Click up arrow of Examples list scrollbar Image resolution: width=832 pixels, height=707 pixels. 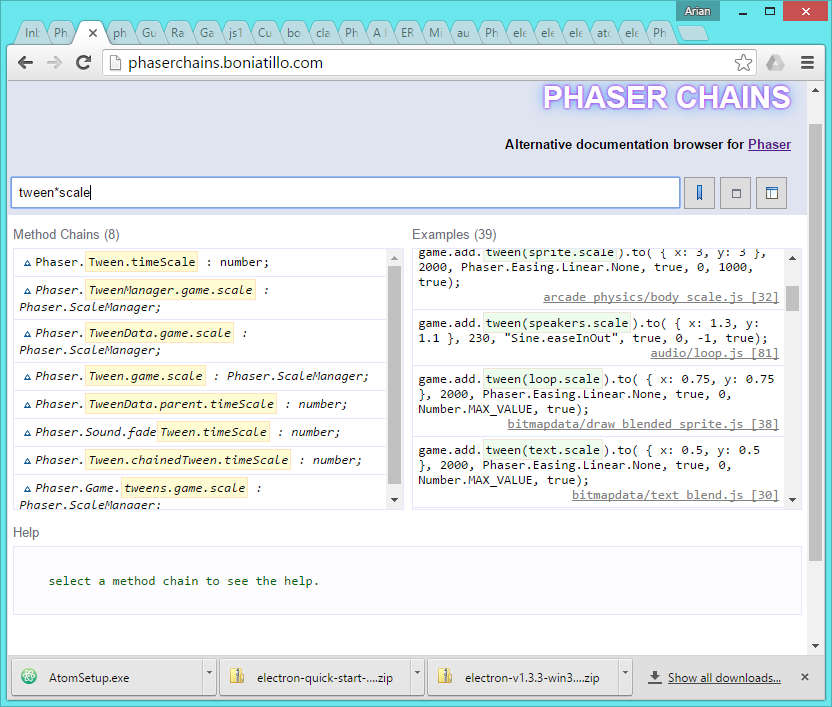click(x=792, y=258)
